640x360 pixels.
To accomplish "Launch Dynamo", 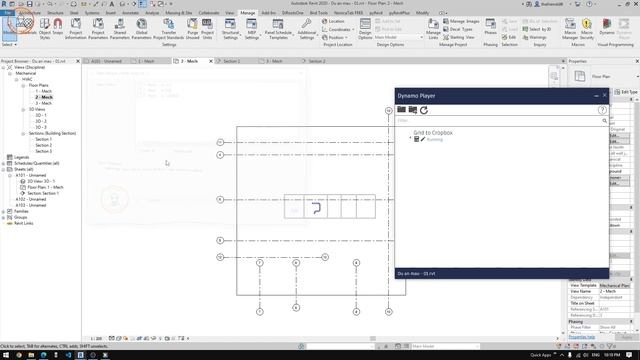I will coord(607,26).
